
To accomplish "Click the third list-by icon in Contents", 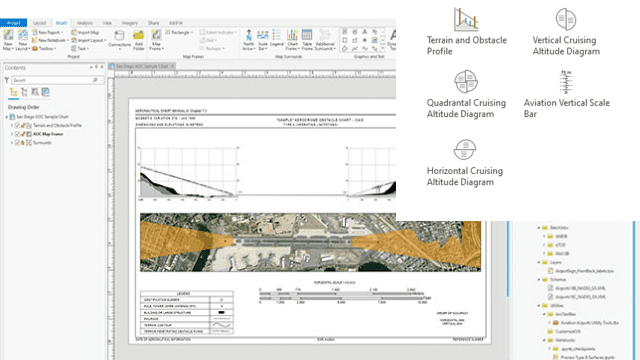I will point(35,92).
